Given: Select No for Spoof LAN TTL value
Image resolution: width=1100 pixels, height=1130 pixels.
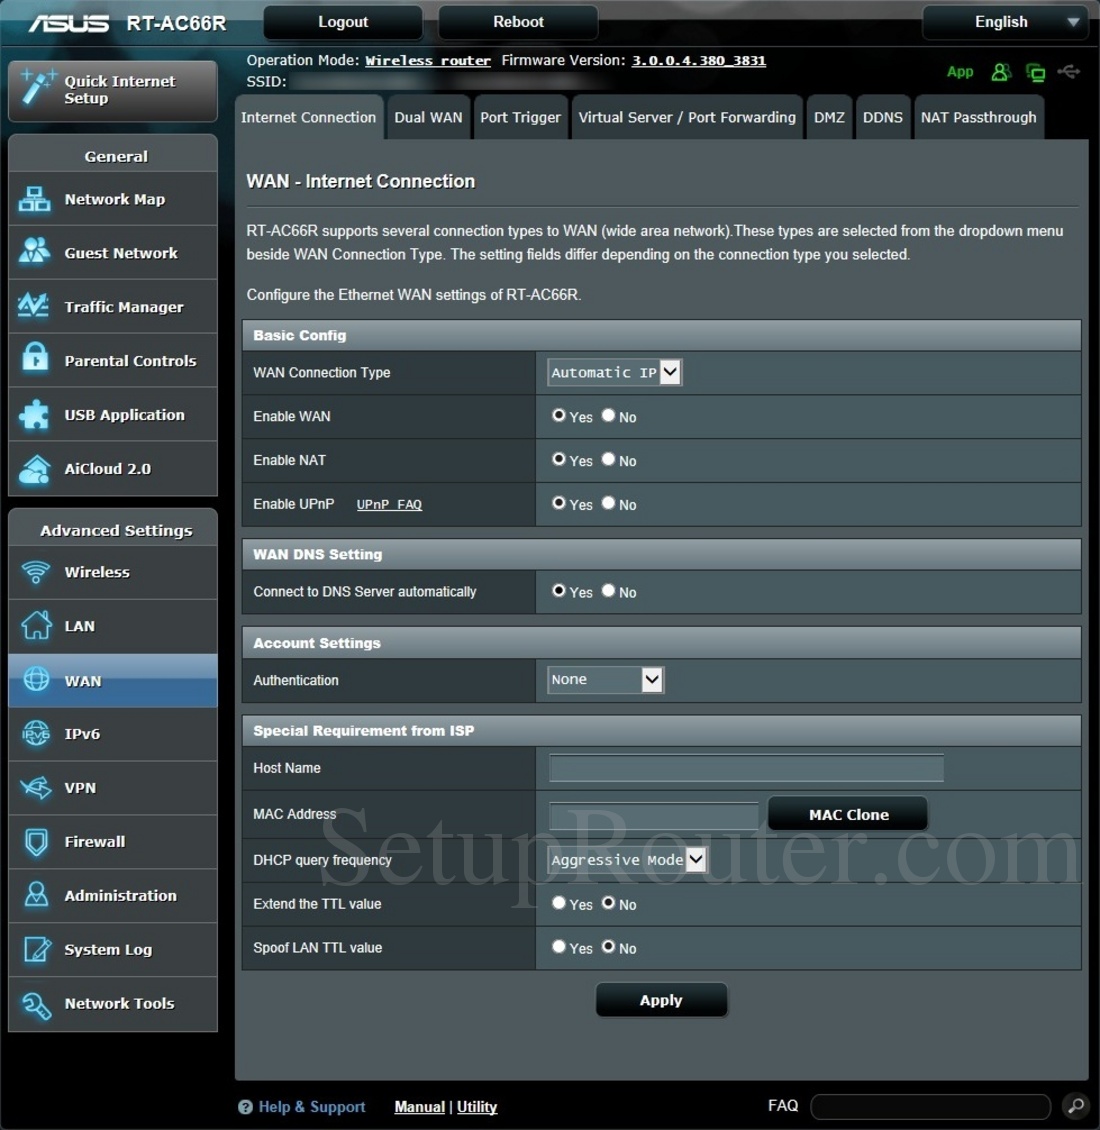Looking at the screenshot, I should click(x=608, y=947).
